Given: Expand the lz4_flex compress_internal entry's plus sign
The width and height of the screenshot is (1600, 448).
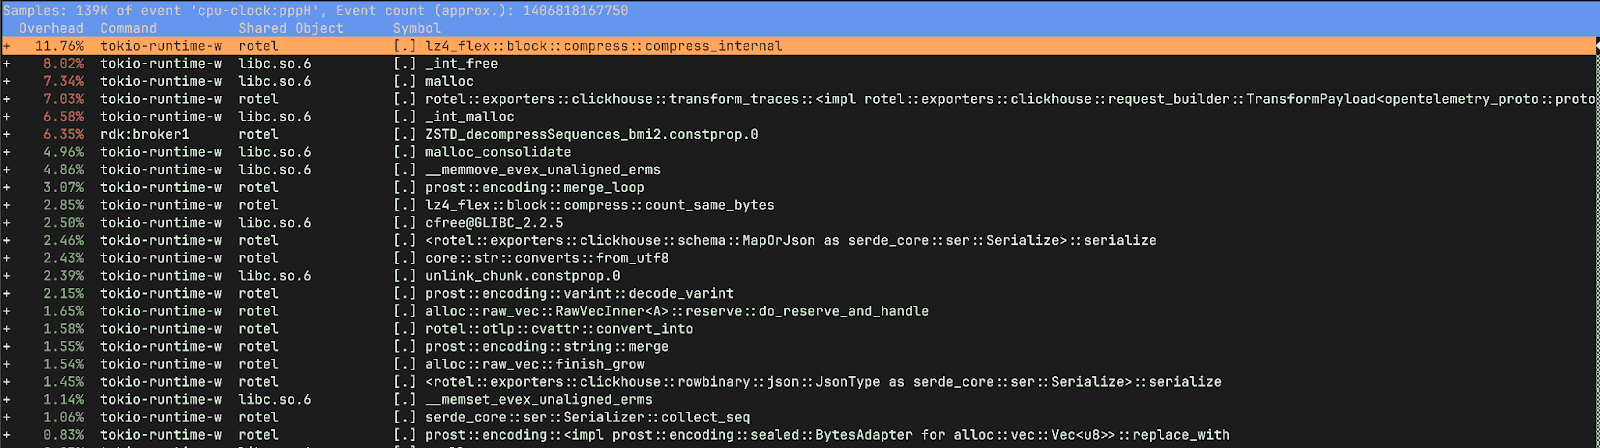Looking at the screenshot, I should (x=7, y=46).
